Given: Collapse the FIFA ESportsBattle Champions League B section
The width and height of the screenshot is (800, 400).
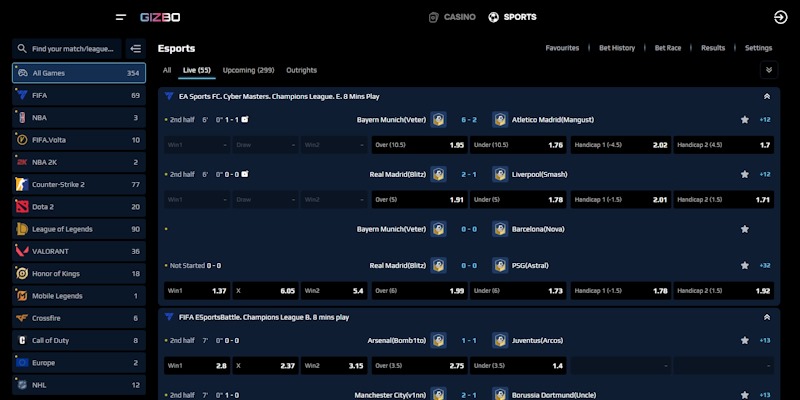Looking at the screenshot, I should click(x=766, y=317).
